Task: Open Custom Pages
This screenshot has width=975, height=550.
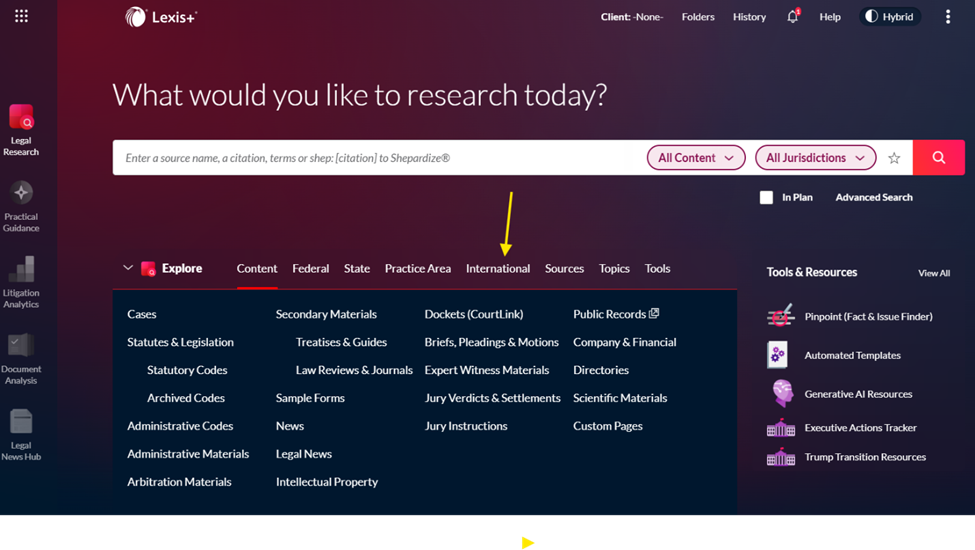Action: [x=608, y=426]
